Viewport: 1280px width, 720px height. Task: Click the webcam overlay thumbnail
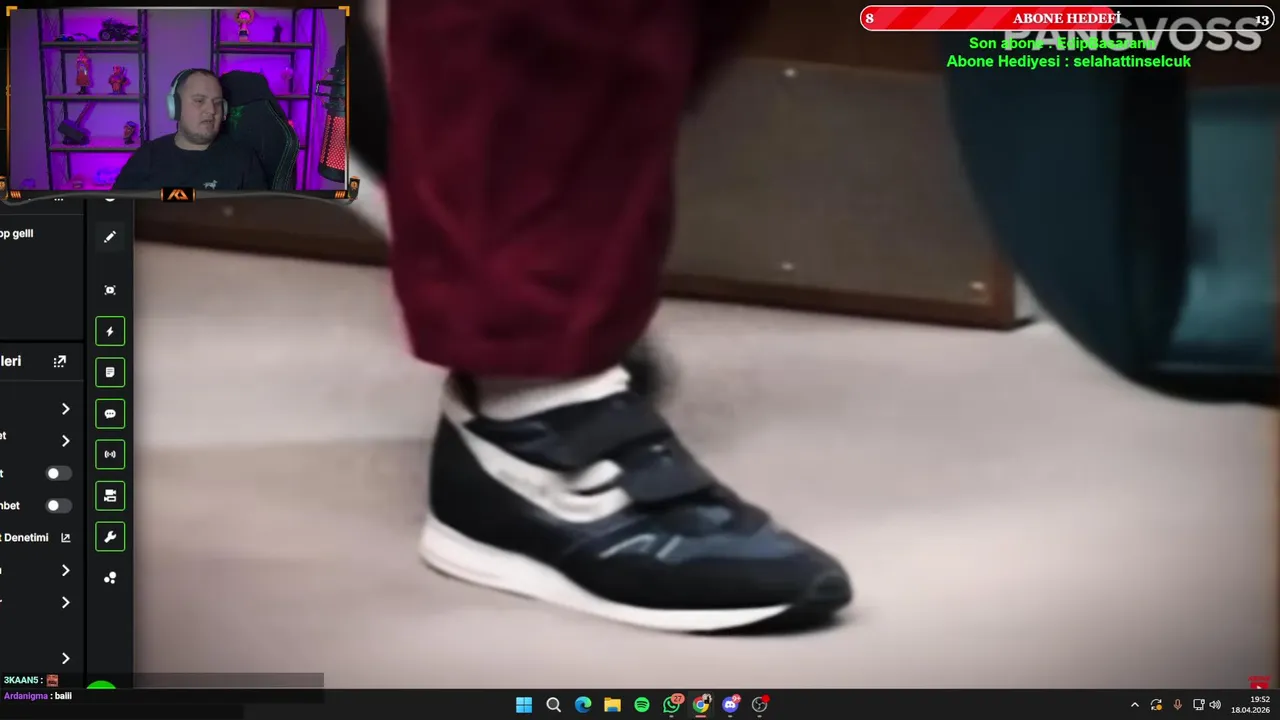(178, 100)
